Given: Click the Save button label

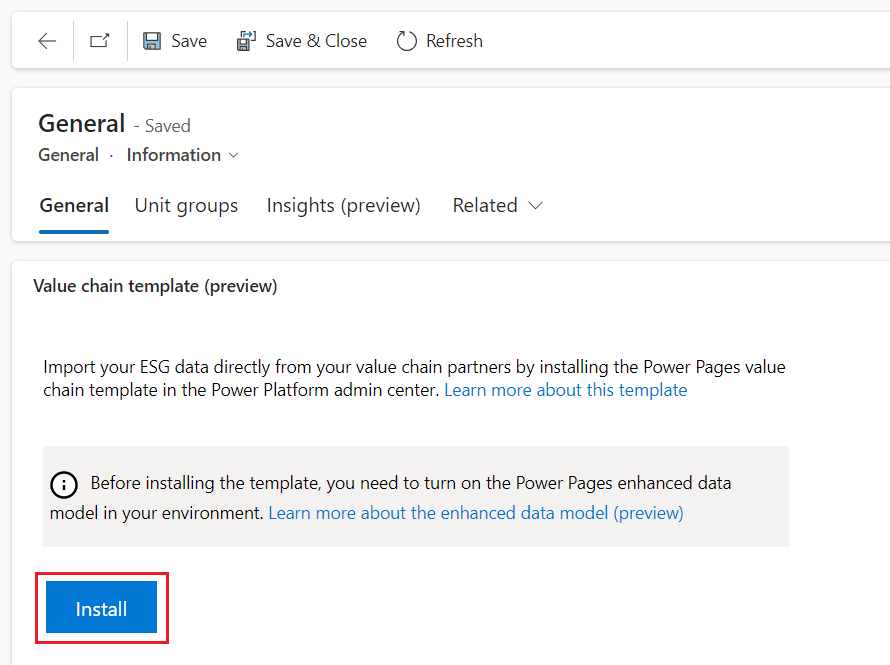Looking at the screenshot, I should tap(189, 41).
